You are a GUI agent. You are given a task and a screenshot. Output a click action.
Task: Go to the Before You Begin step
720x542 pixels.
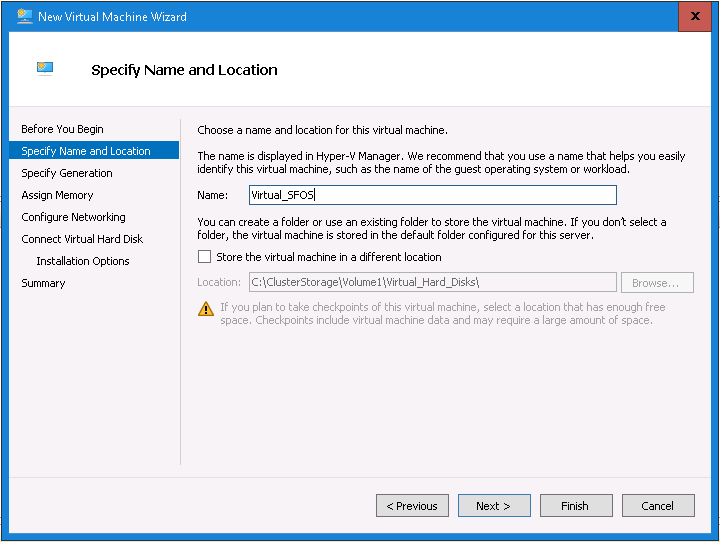coord(62,129)
